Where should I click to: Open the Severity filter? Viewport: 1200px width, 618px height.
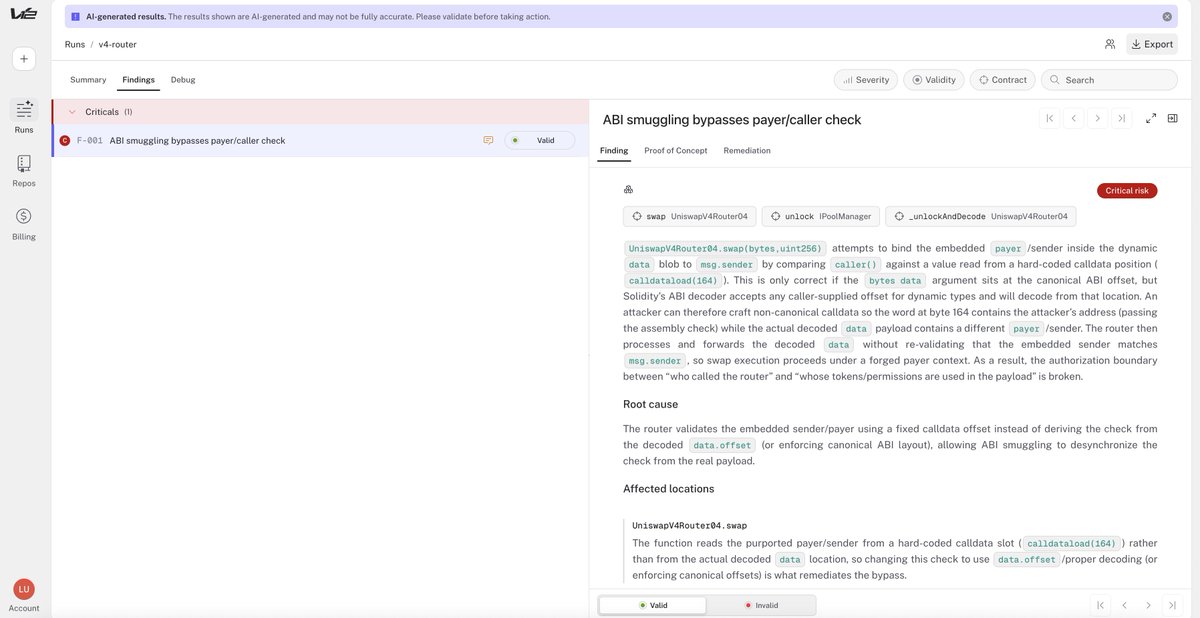tap(866, 80)
